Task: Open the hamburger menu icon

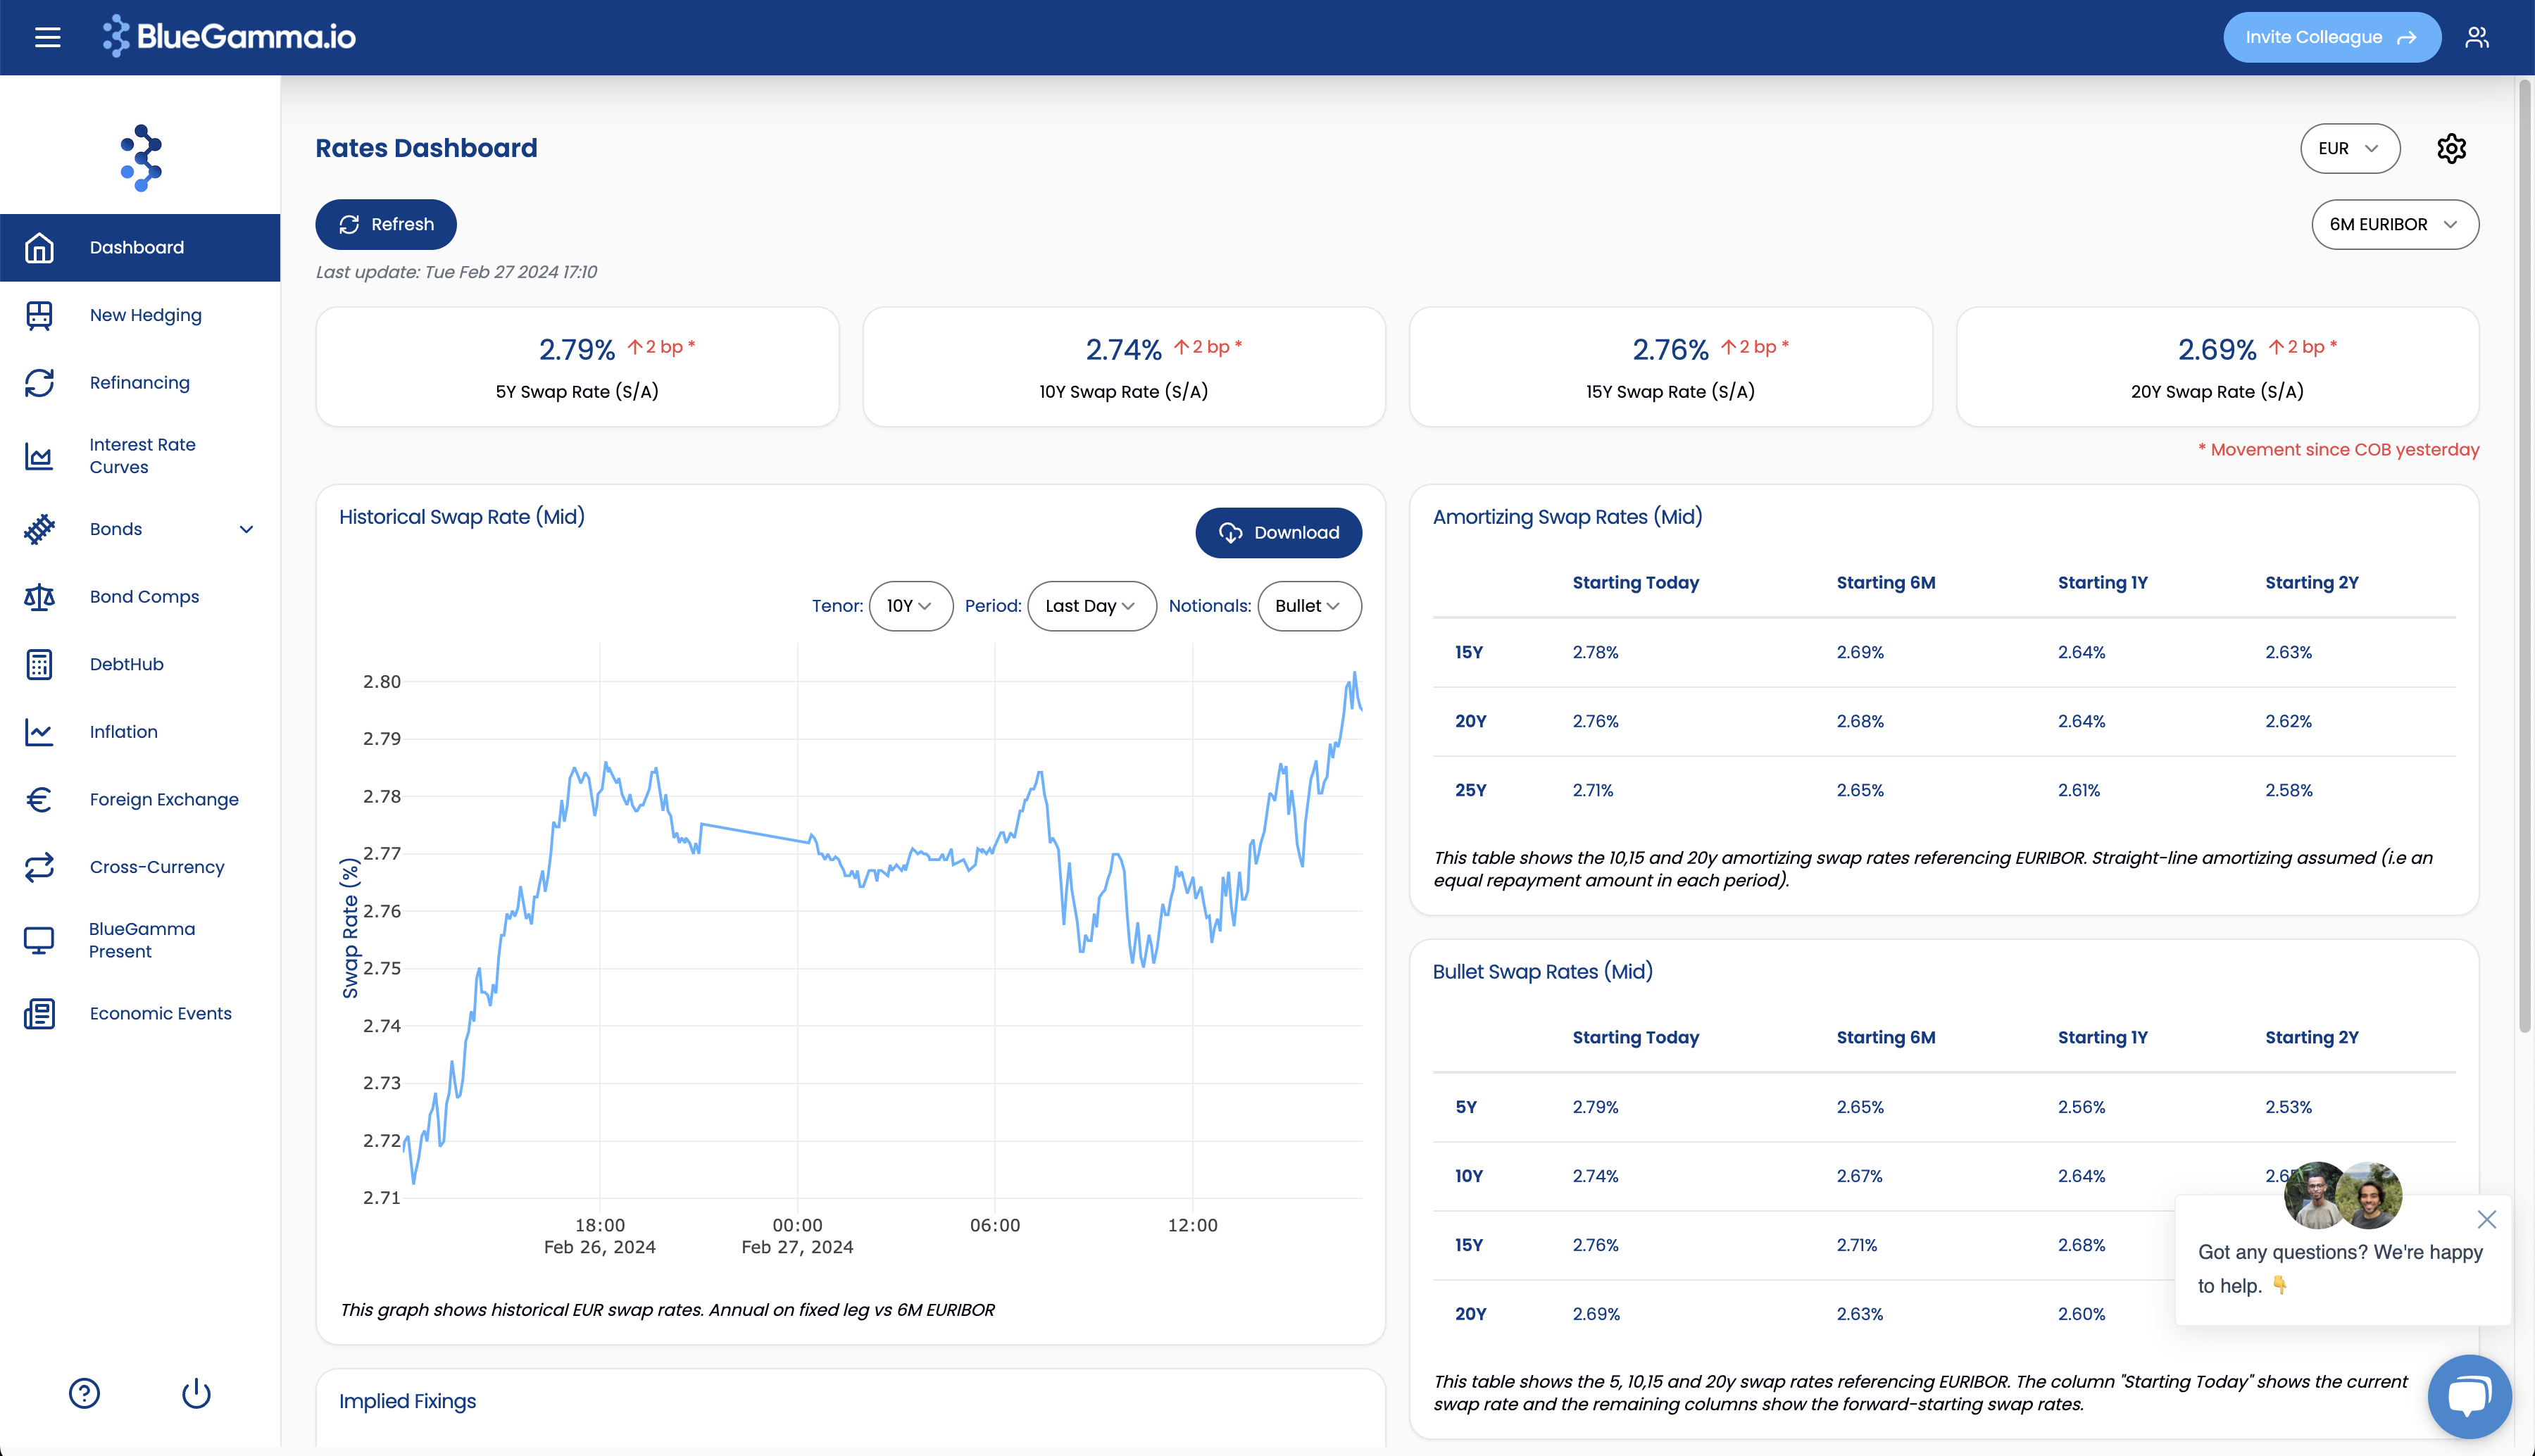Action: [47, 37]
